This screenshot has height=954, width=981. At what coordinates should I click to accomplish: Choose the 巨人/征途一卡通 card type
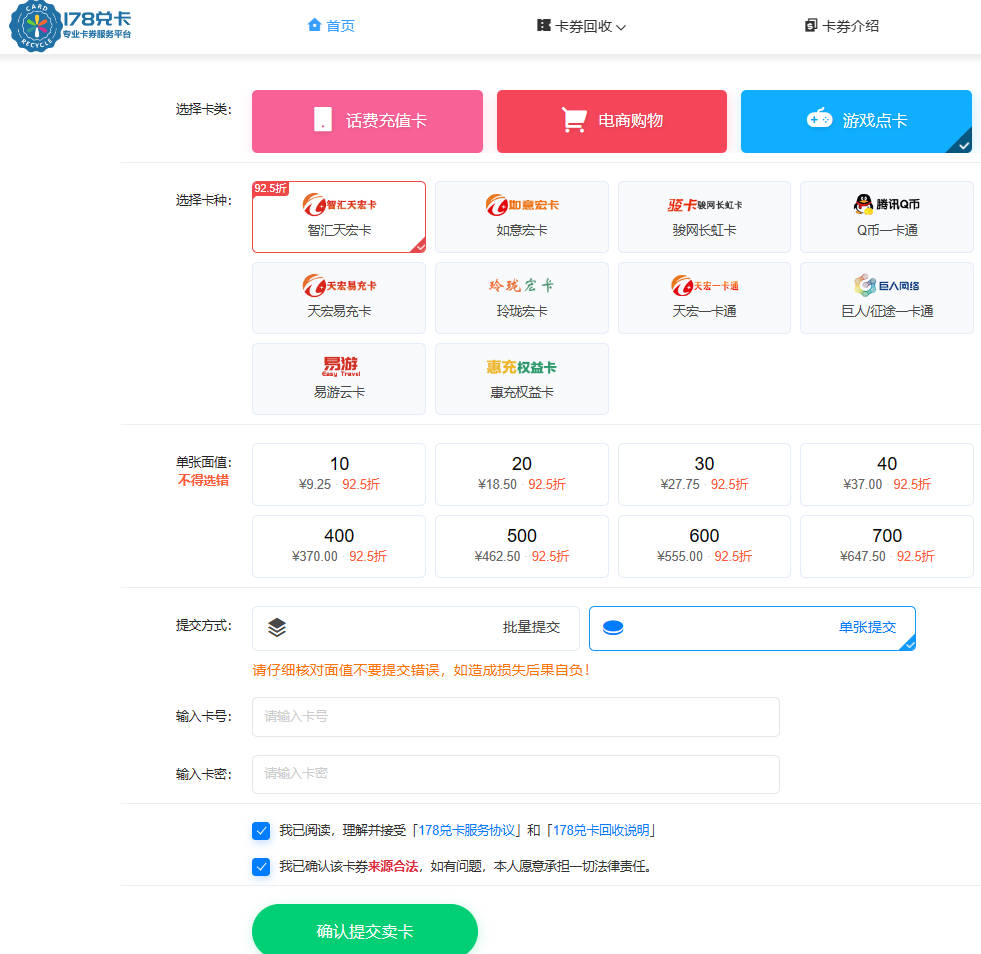887,298
